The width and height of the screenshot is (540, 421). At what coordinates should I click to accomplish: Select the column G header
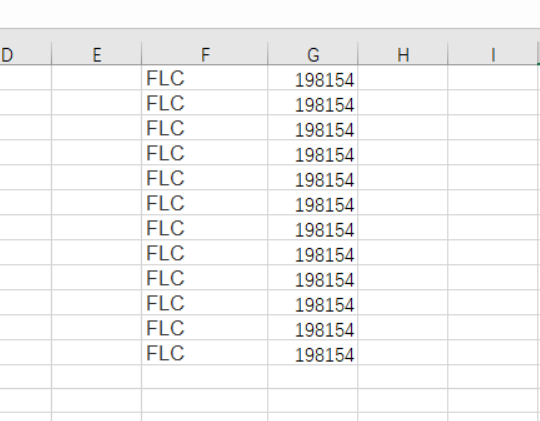pyautogui.click(x=313, y=54)
